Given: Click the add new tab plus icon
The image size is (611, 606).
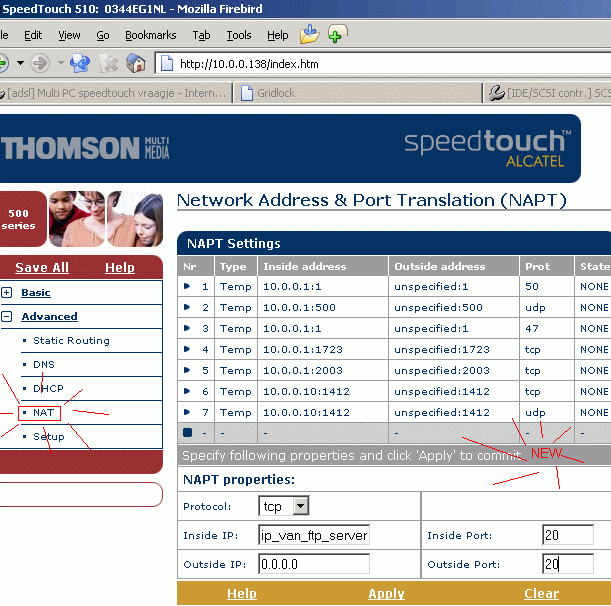Looking at the screenshot, I should click(x=337, y=34).
